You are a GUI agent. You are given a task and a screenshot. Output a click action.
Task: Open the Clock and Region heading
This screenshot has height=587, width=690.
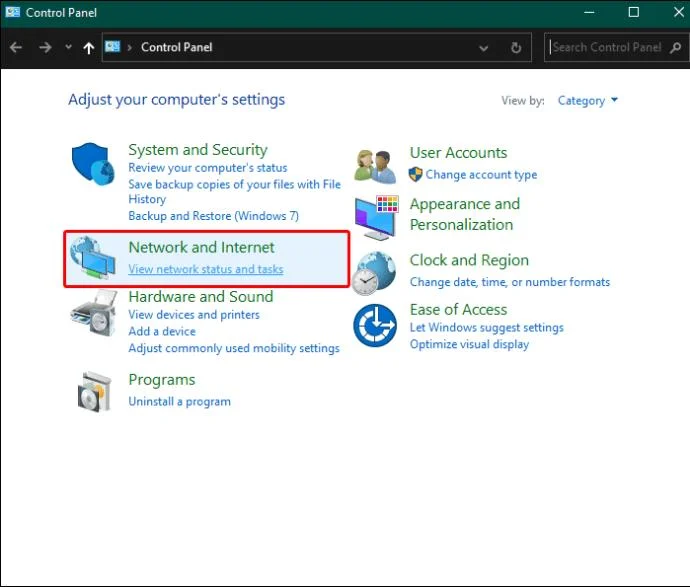coord(469,260)
